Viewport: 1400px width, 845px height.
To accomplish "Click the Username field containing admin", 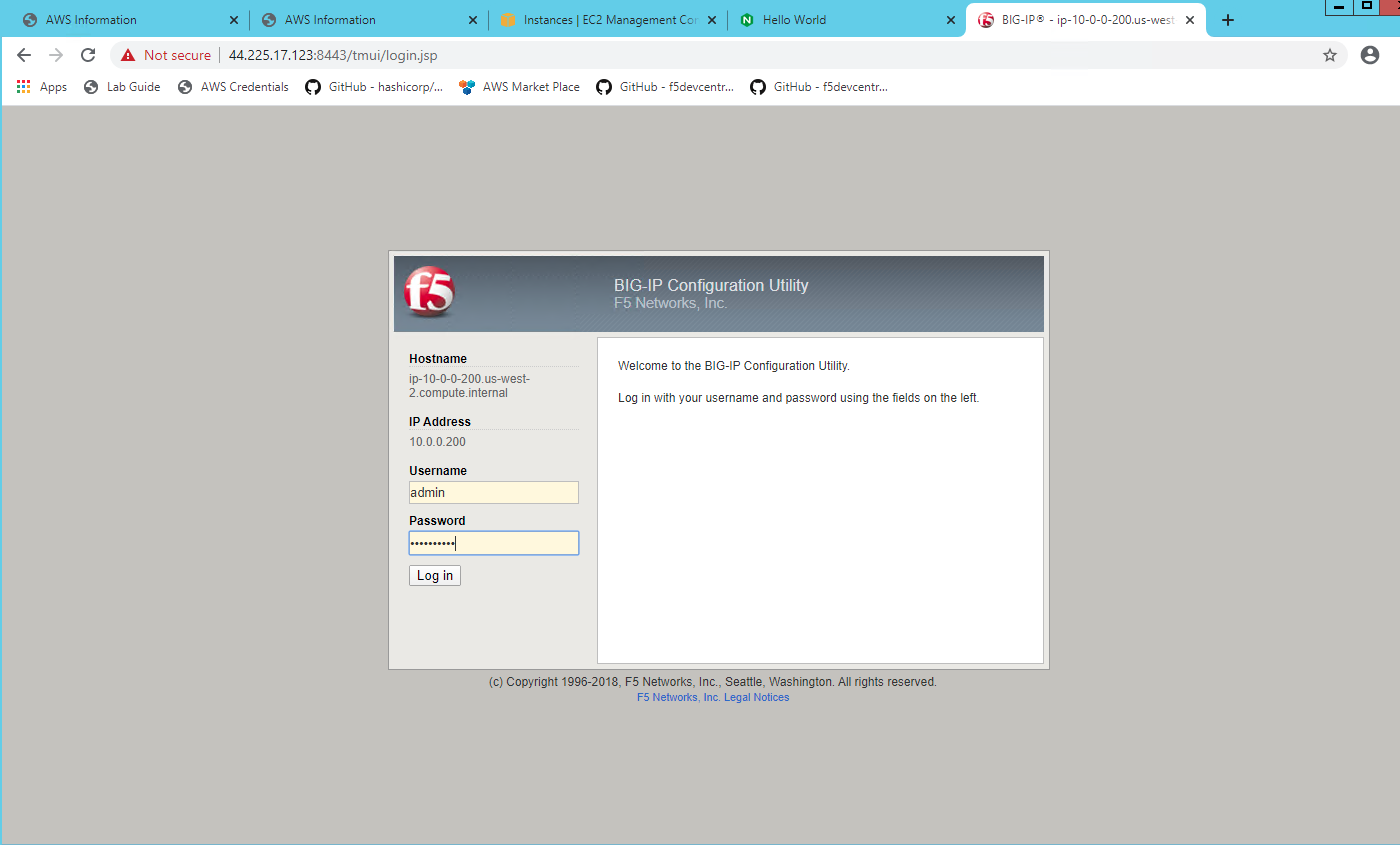I will [494, 492].
